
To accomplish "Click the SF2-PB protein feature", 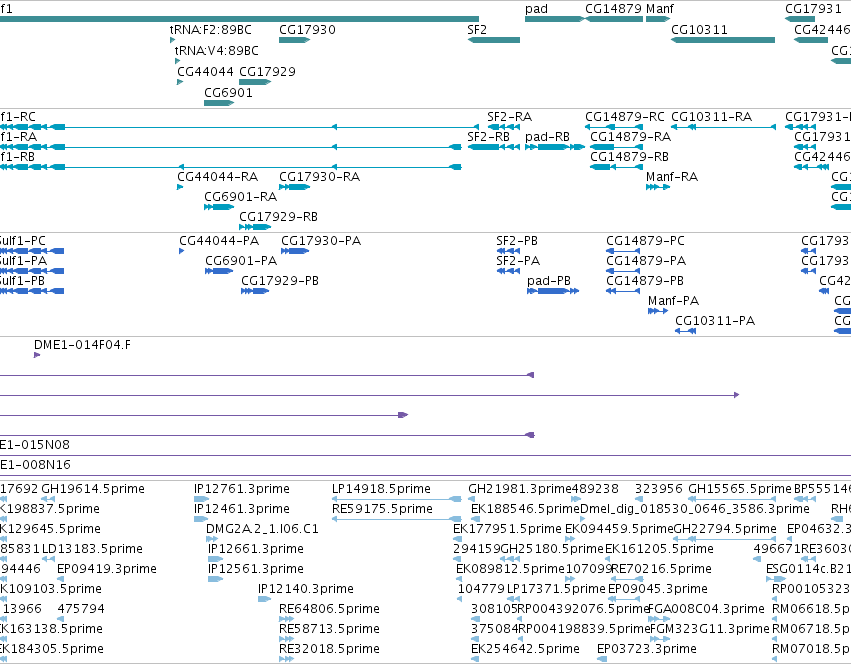I will pyautogui.click(x=508, y=251).
